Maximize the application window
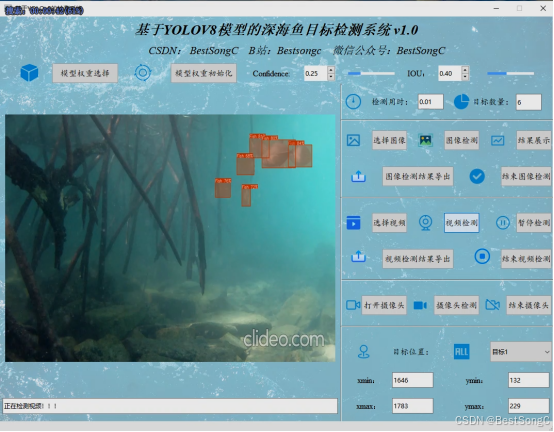The width and height of the screenshot is (554, 432). point(519,8)
